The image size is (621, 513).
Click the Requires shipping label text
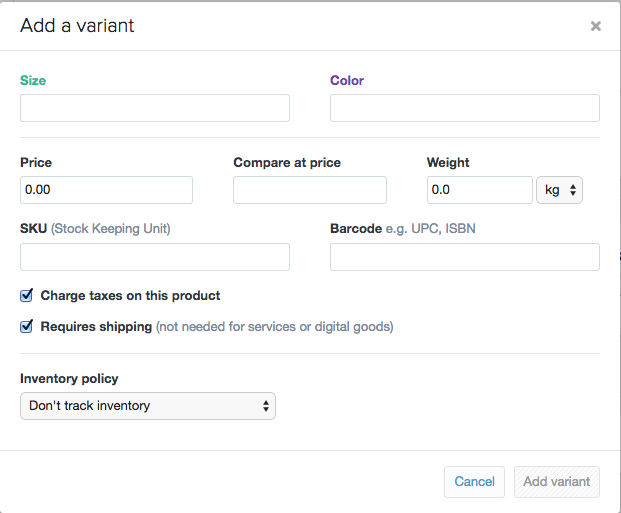click(x=96, y=326)
